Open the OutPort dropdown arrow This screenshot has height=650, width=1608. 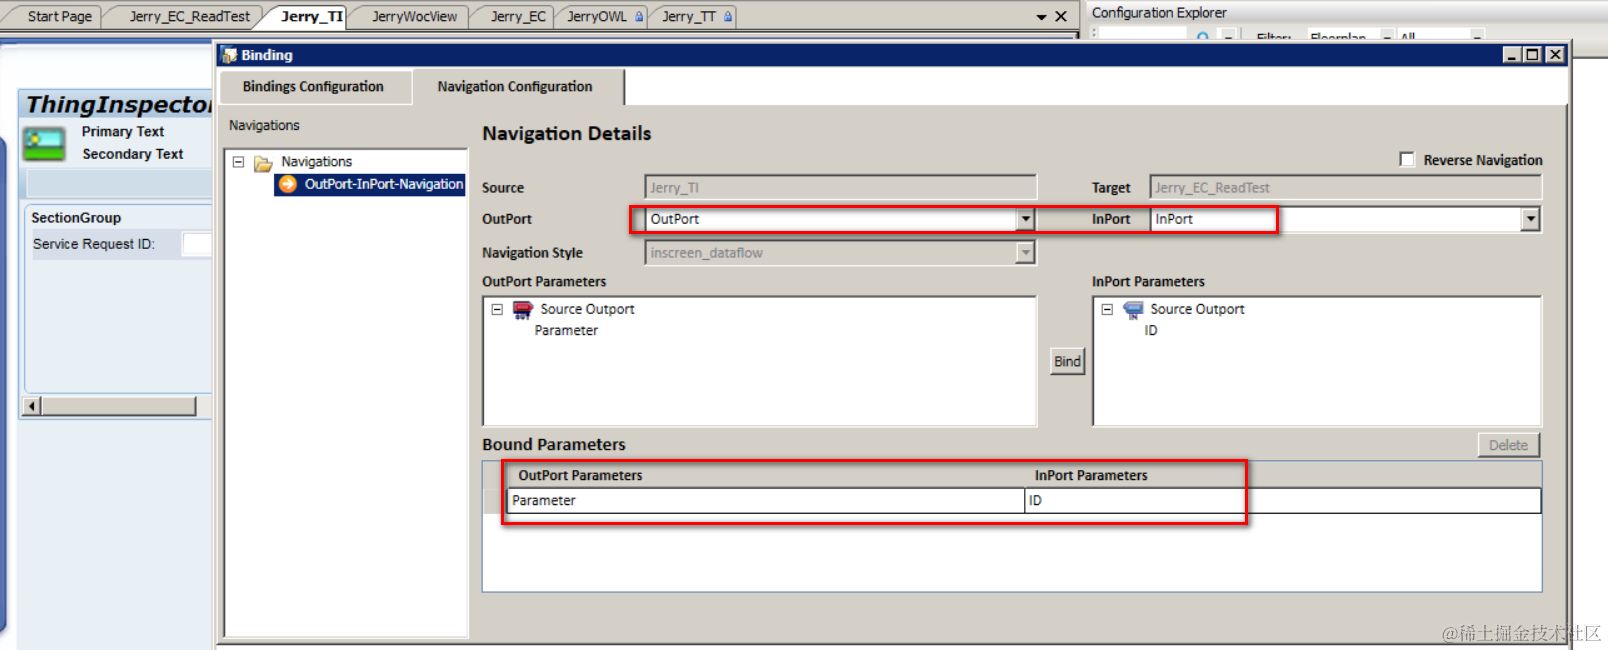tap(1025, 219)
